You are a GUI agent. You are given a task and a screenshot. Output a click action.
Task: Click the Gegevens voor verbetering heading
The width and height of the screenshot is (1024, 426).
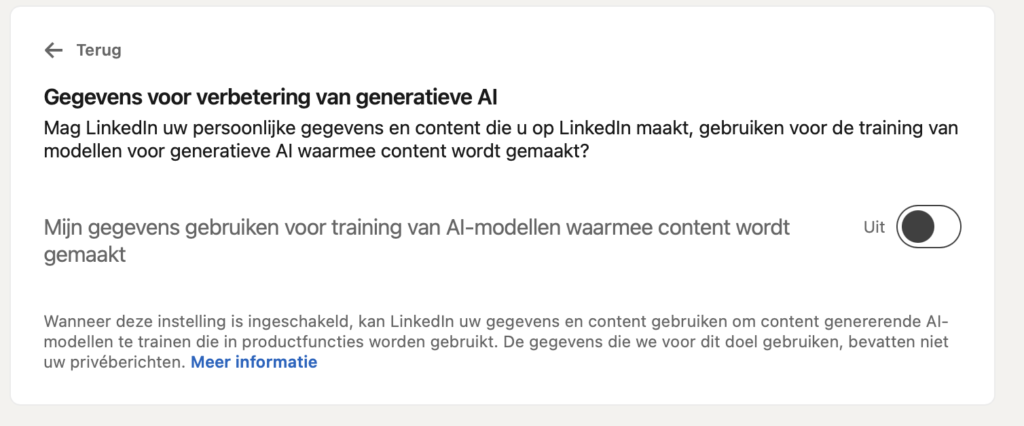(270, 98)
